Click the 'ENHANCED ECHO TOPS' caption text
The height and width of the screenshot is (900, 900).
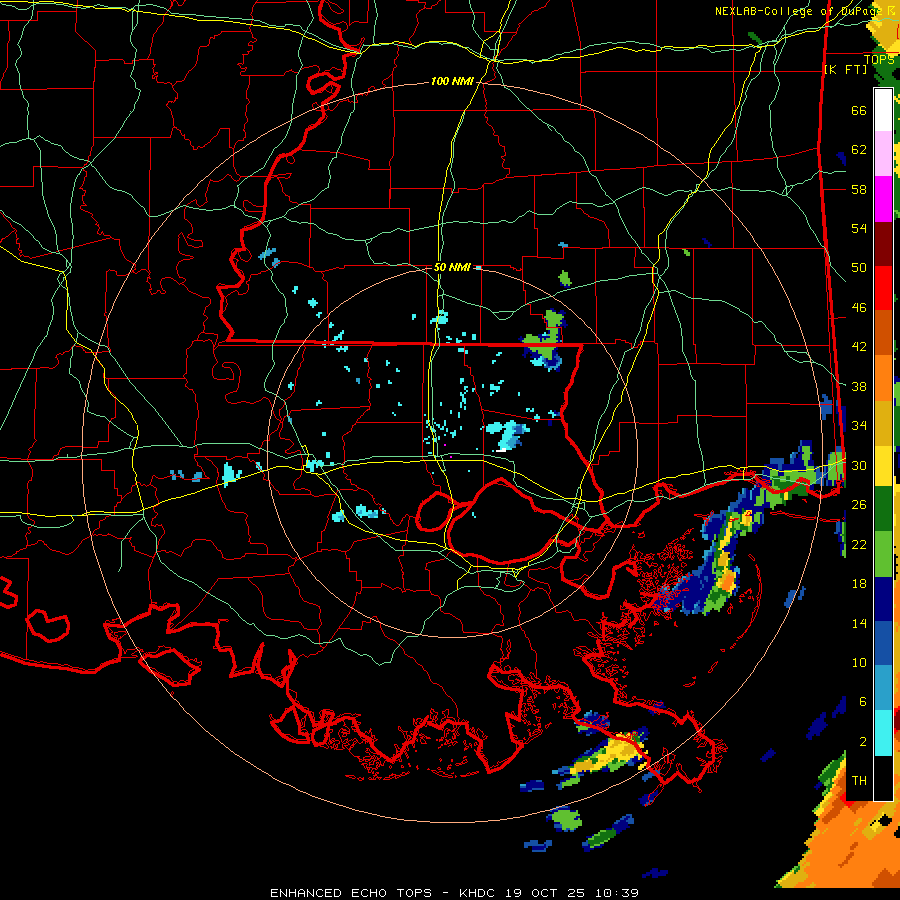(x=351, y=893)
